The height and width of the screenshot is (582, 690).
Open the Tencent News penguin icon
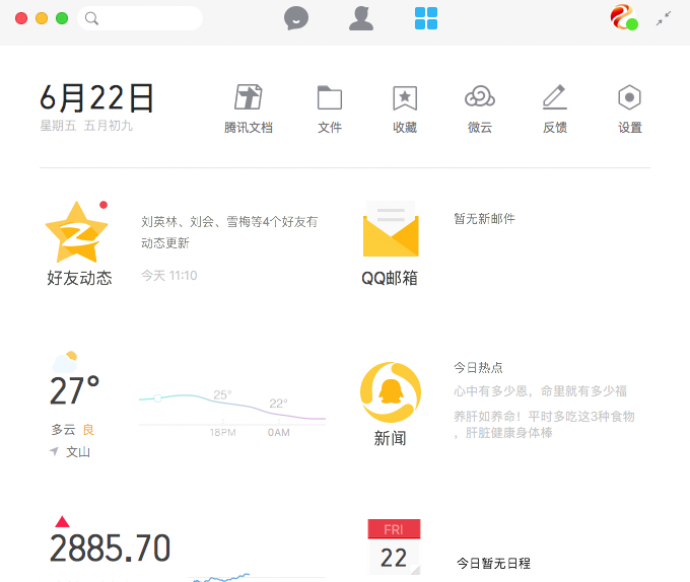click(x=390, y=392)
